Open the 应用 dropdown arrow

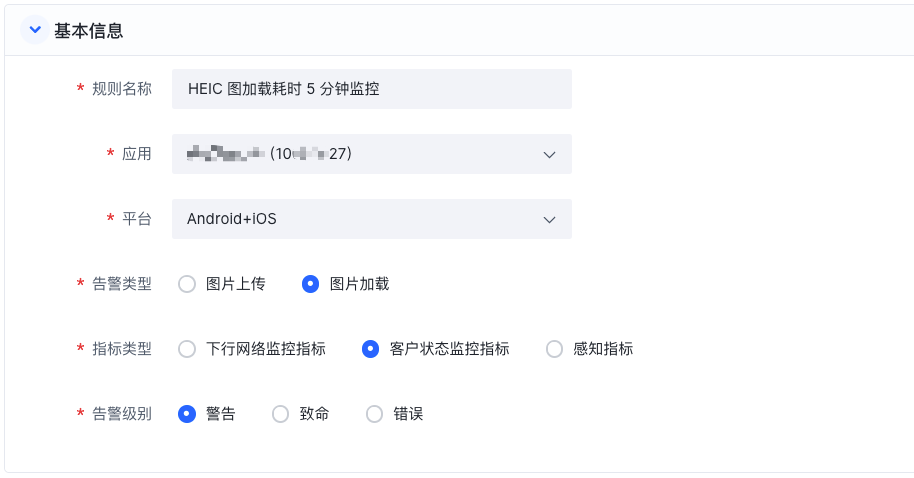[549, 154]
